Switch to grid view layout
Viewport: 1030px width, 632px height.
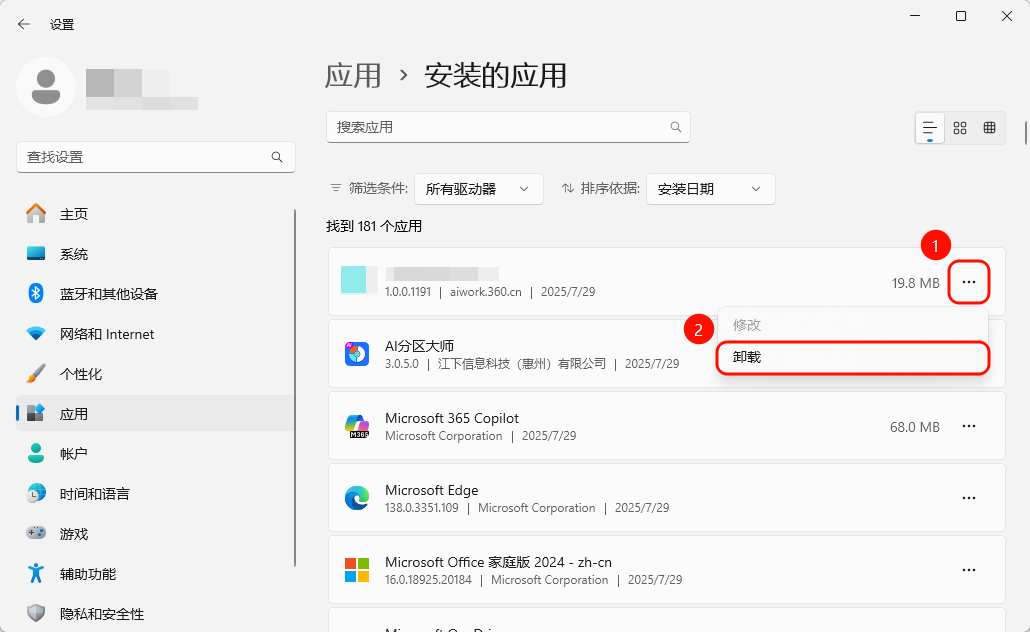tap(960, 127)
